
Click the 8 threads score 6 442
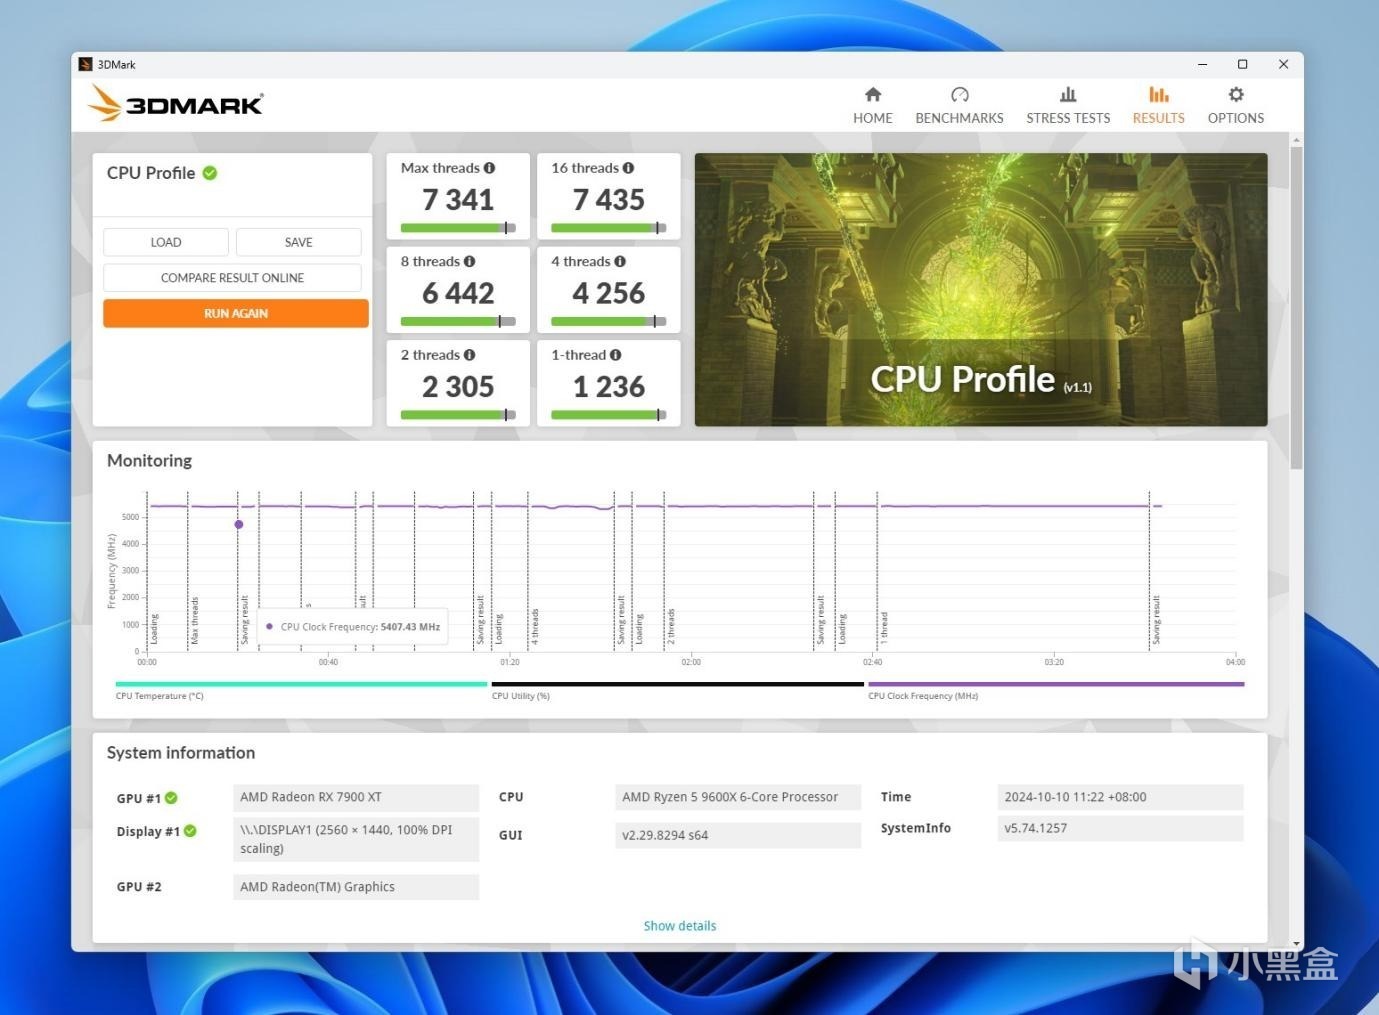[458, 293]
